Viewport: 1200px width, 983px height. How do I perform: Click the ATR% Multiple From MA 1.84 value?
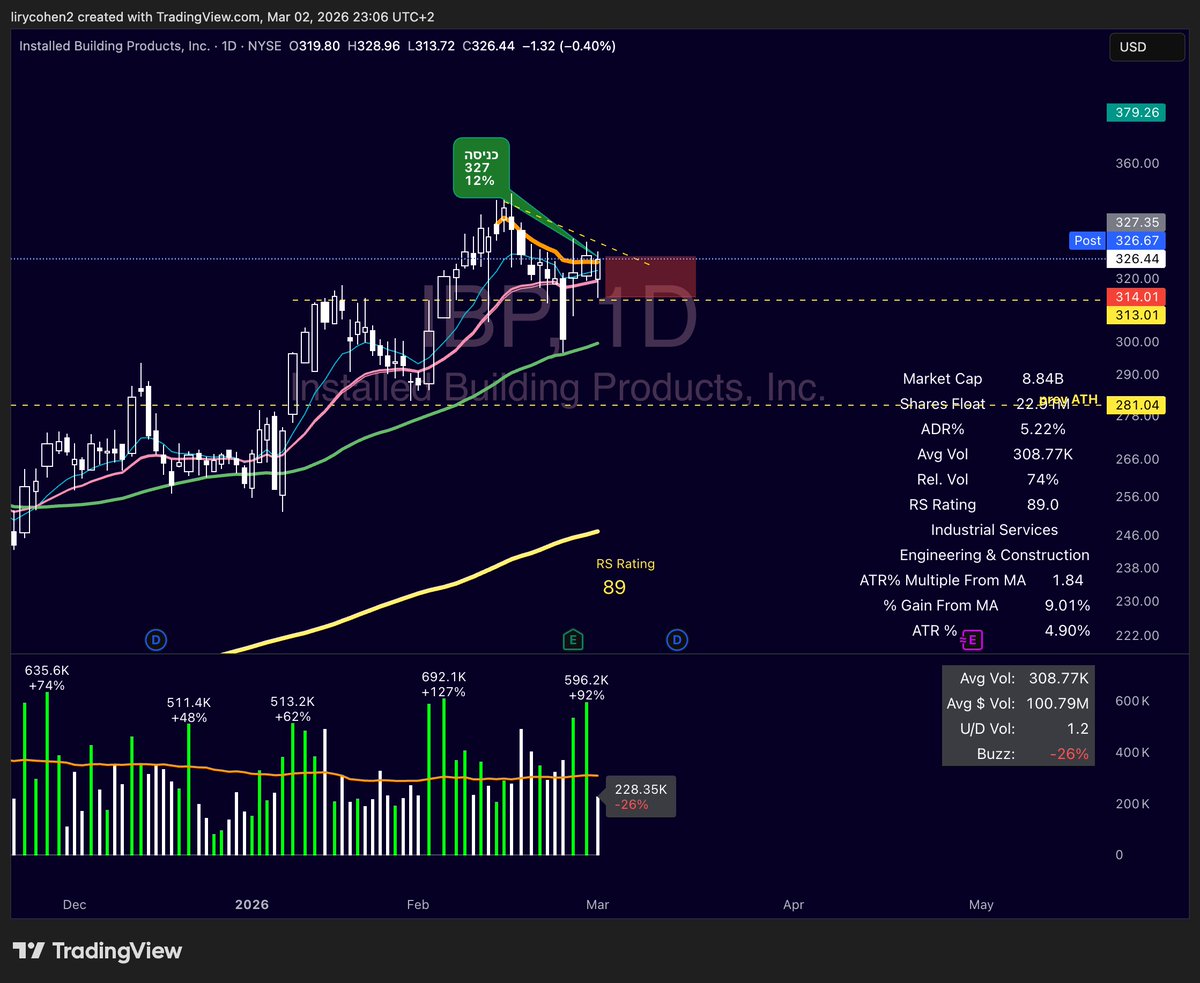1067,580
